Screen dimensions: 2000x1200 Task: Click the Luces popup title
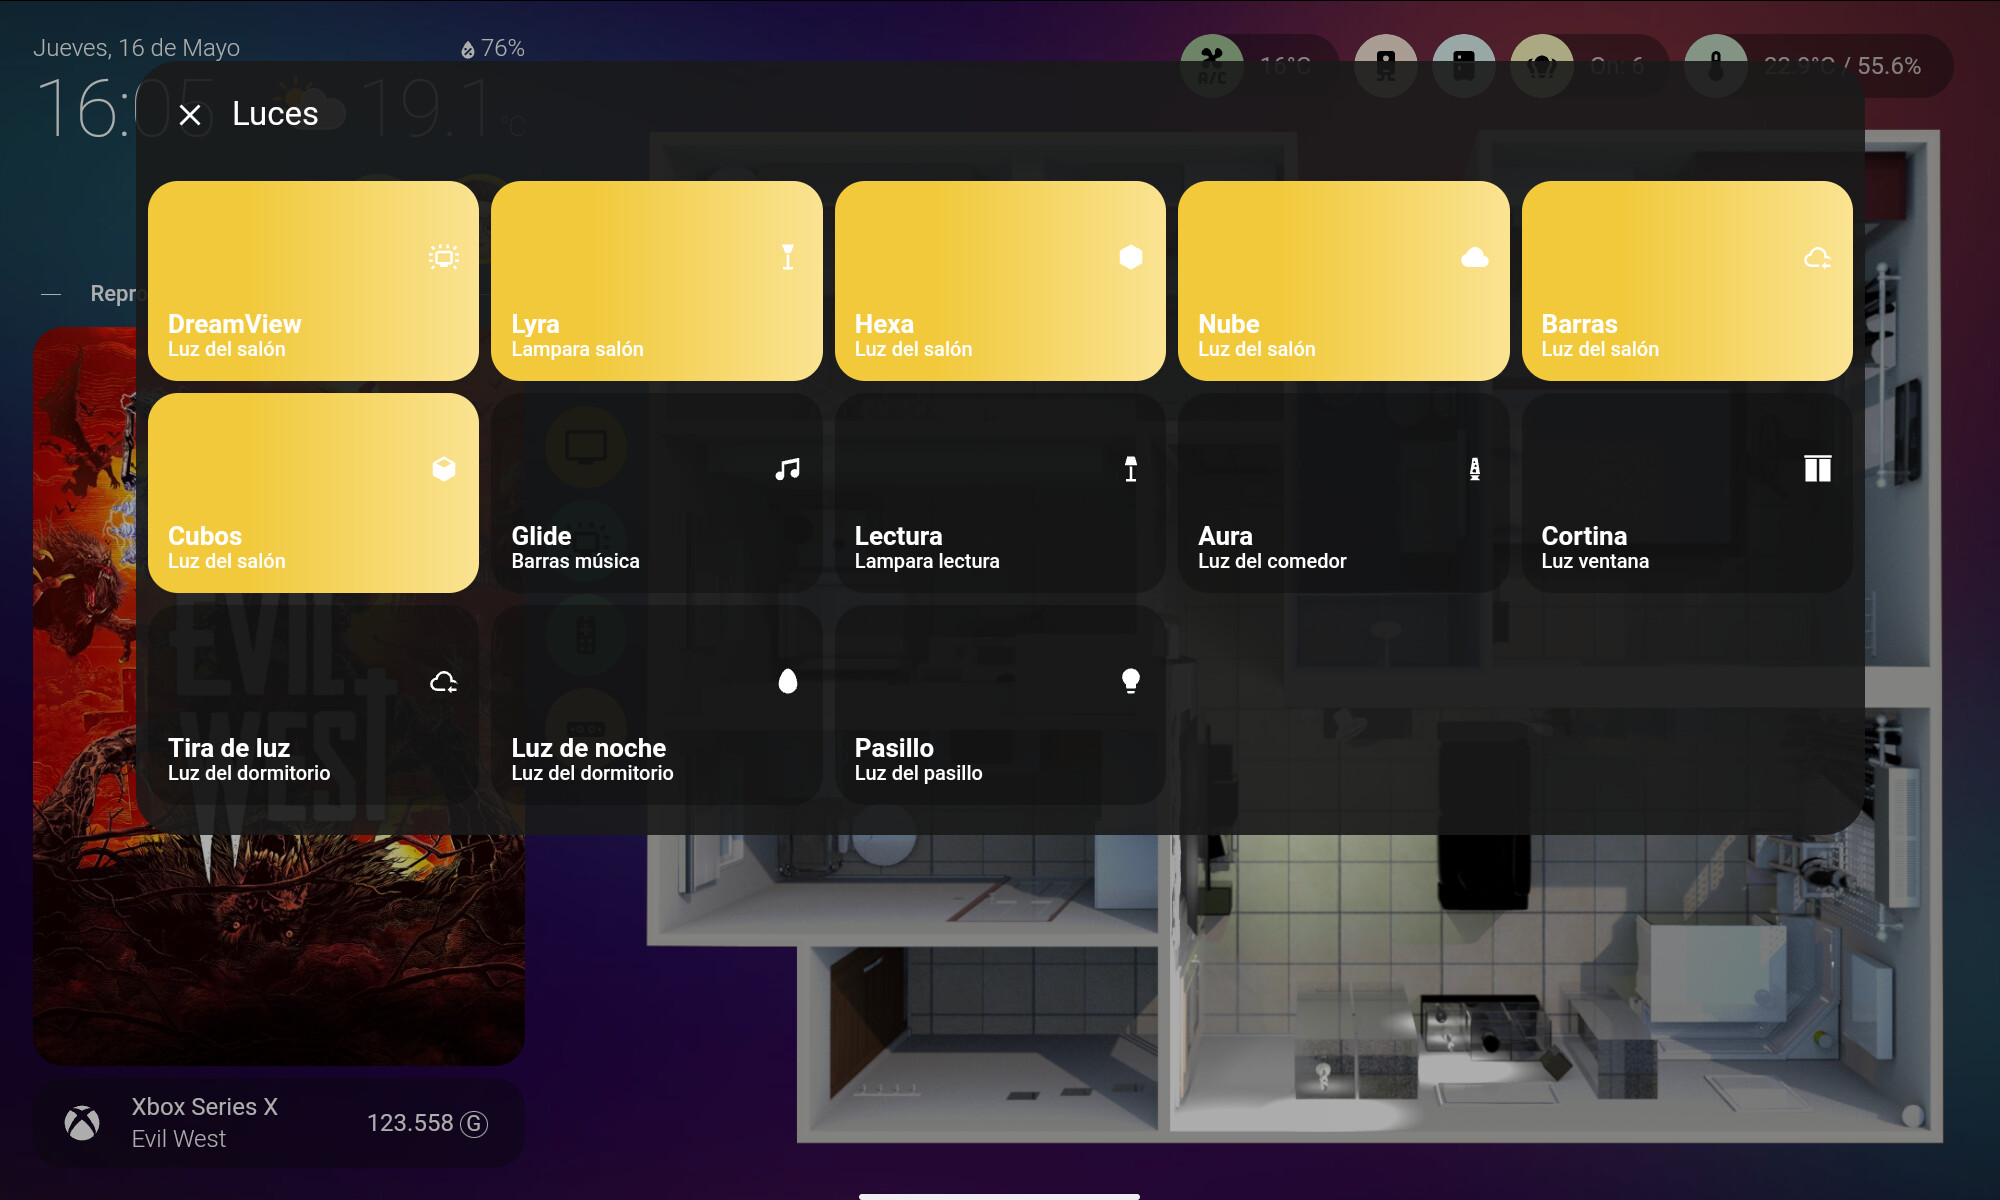[x=275, y=114]
